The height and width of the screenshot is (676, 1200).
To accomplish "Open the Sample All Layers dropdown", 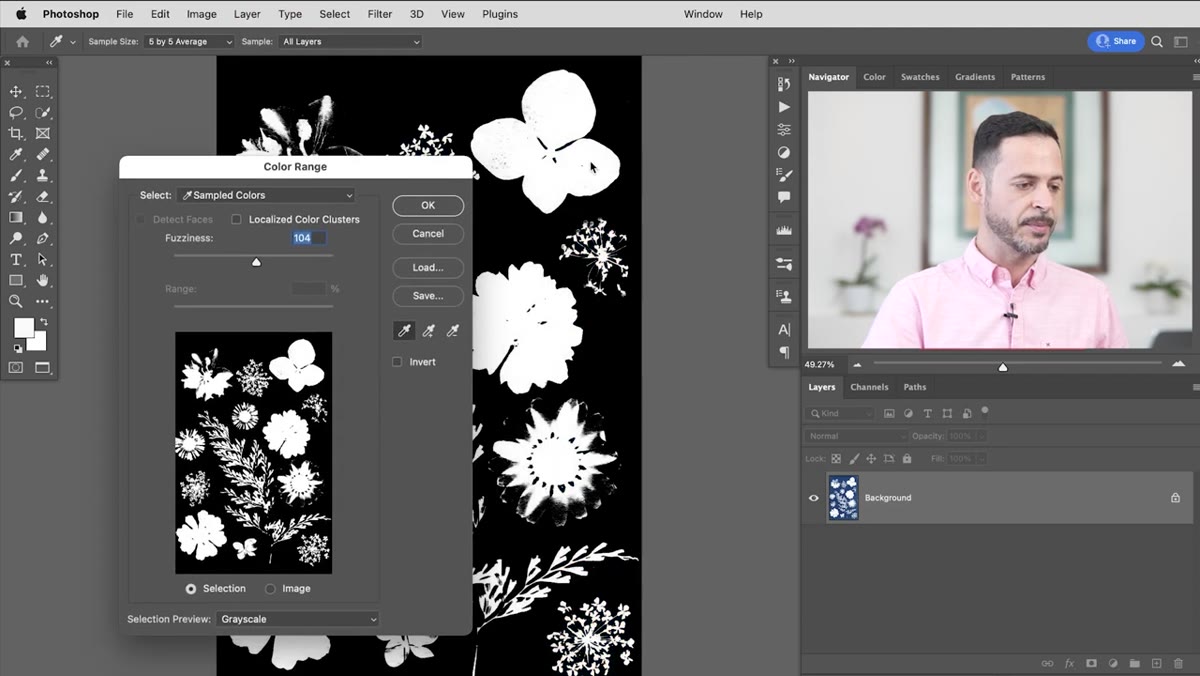I will tap(350, 42).
